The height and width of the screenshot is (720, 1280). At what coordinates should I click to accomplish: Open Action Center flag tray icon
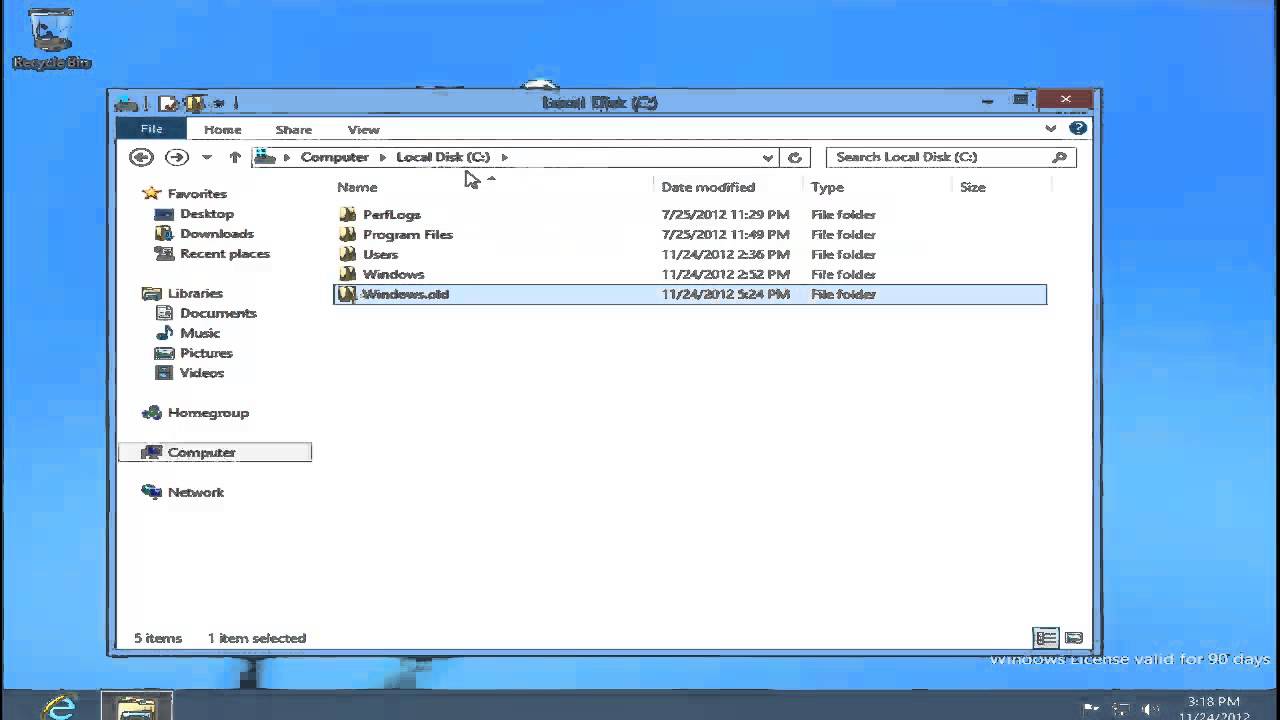point(1091,708)
